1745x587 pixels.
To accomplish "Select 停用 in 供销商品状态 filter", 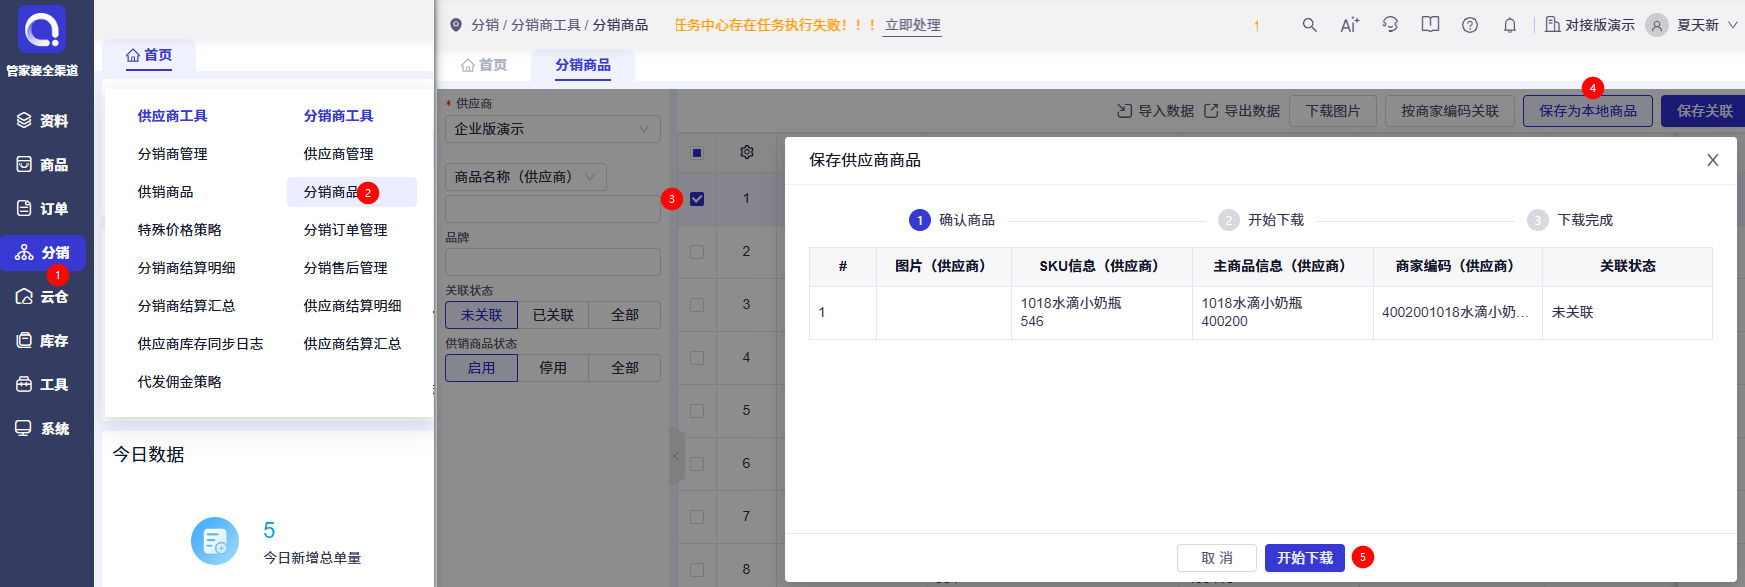I will [553, 368].
